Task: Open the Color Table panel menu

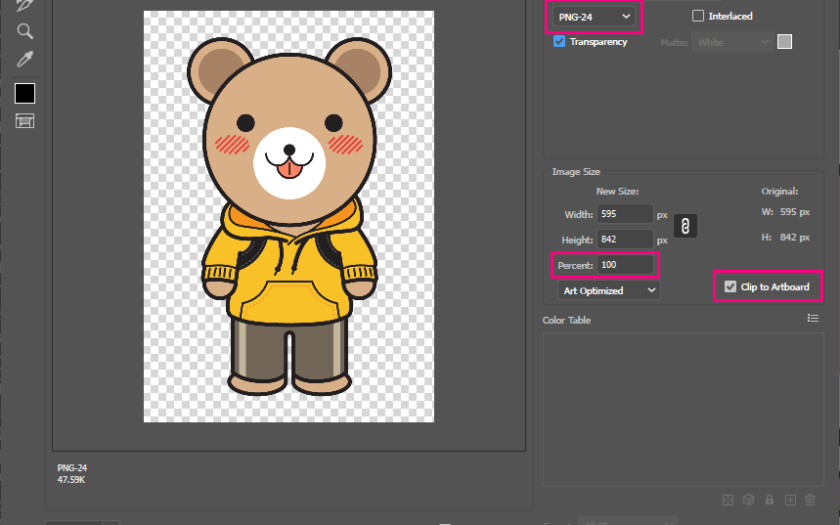Action: [x=813, y=319]
